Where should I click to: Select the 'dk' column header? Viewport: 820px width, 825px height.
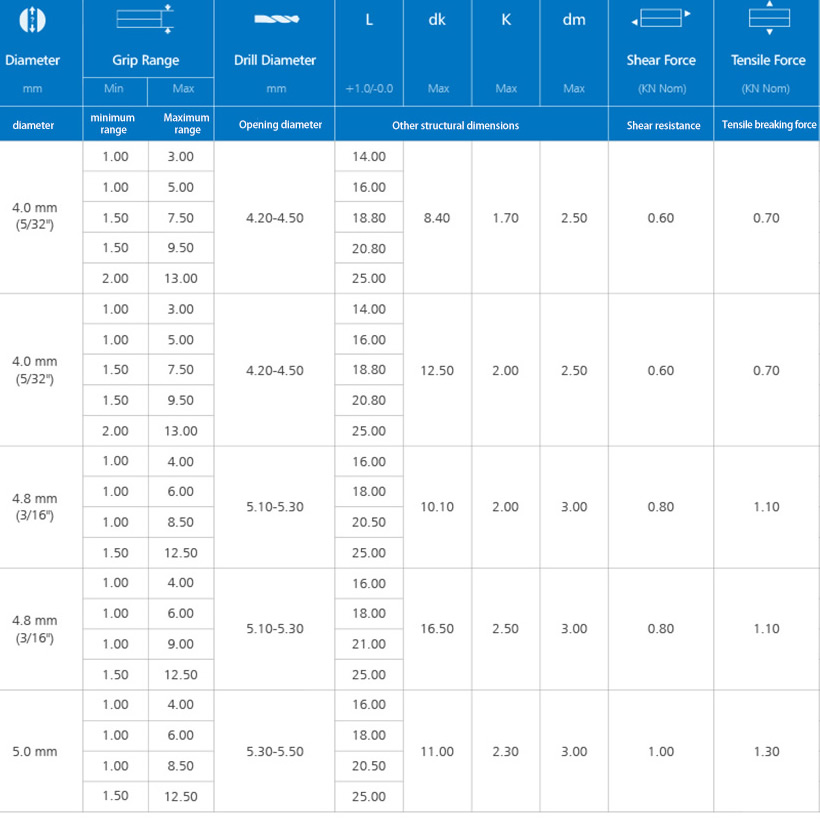437,20
